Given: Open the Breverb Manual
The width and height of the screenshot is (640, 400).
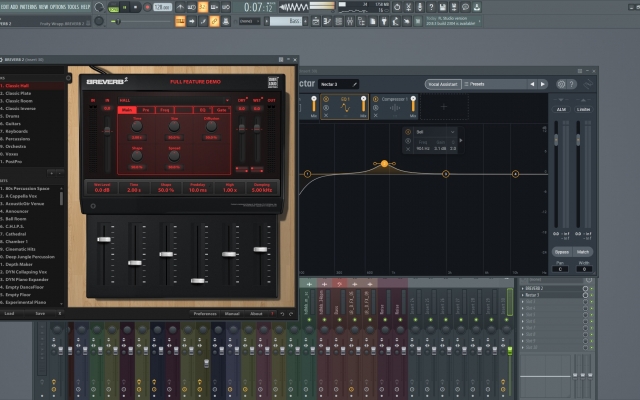Looking at the screenshot, I should (x=232, y=313).
